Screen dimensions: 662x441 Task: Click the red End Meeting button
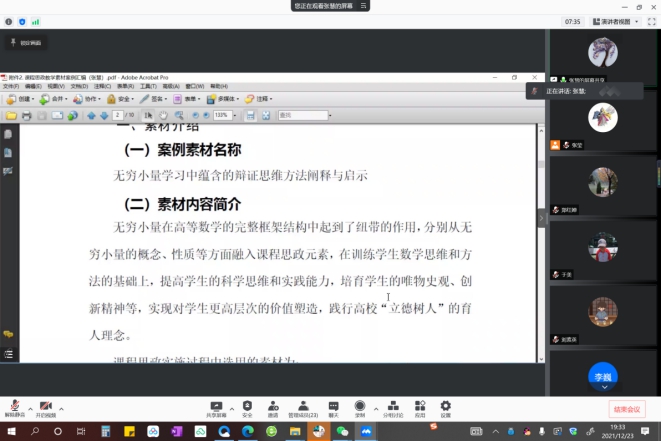(627, 409)
